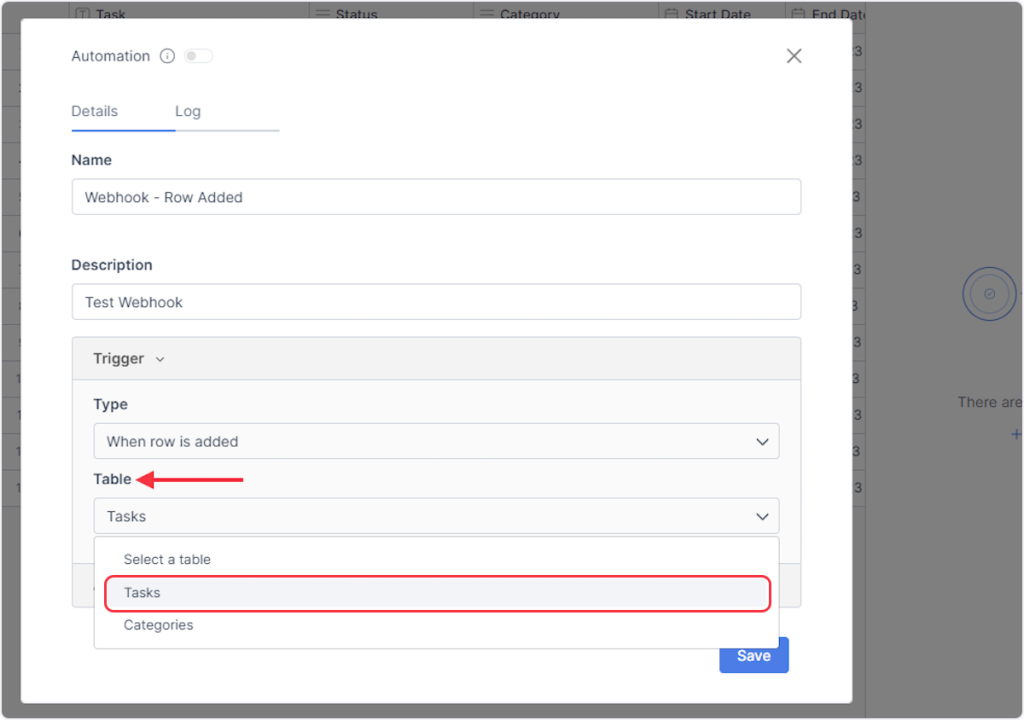Click the End Date calendar icon
The image size is (1024, 720).
pyautogui.click(x=798, y=15)
